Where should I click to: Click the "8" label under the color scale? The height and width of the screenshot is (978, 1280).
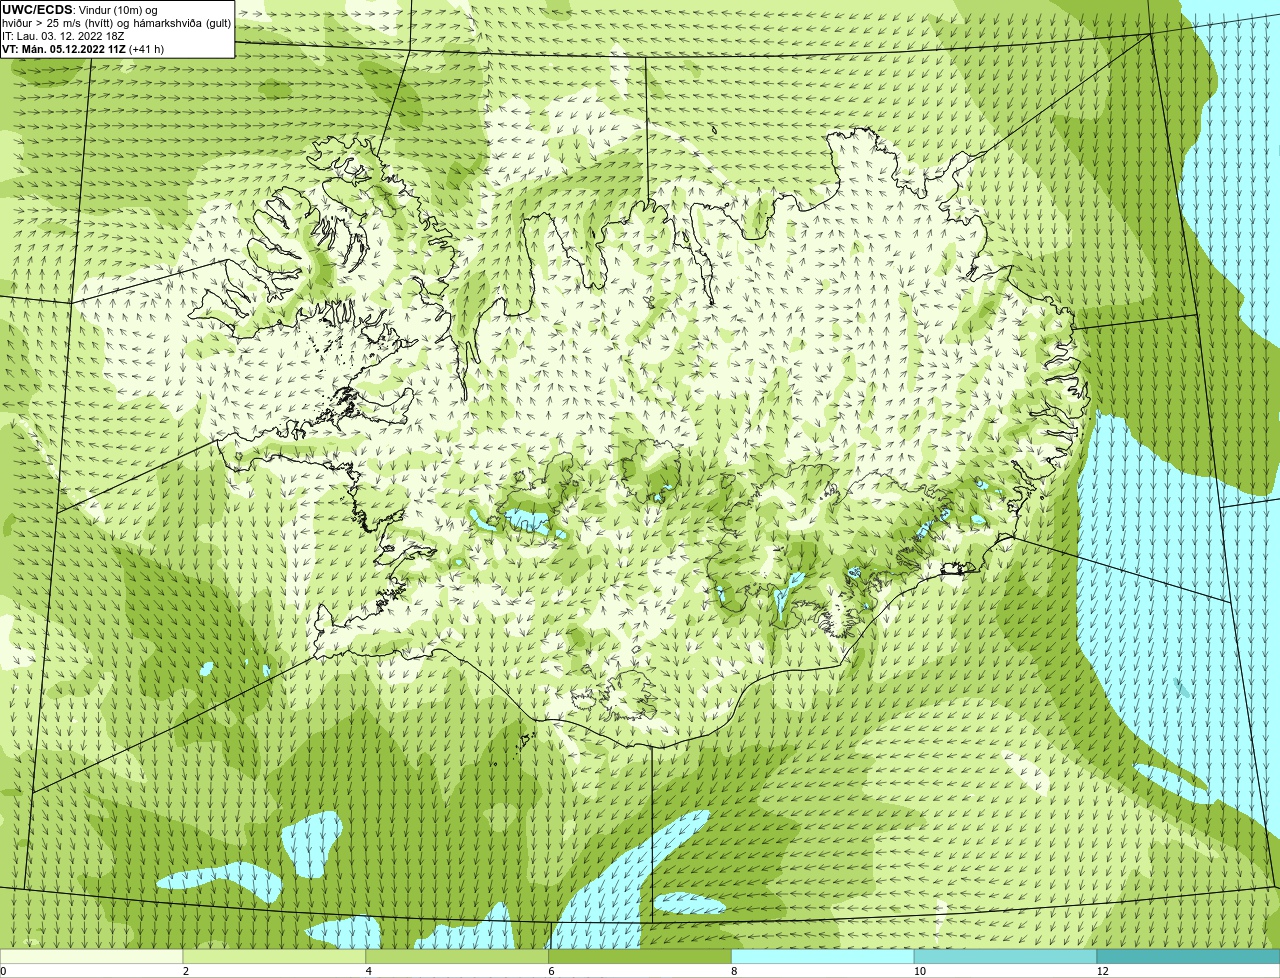point(733,971)
